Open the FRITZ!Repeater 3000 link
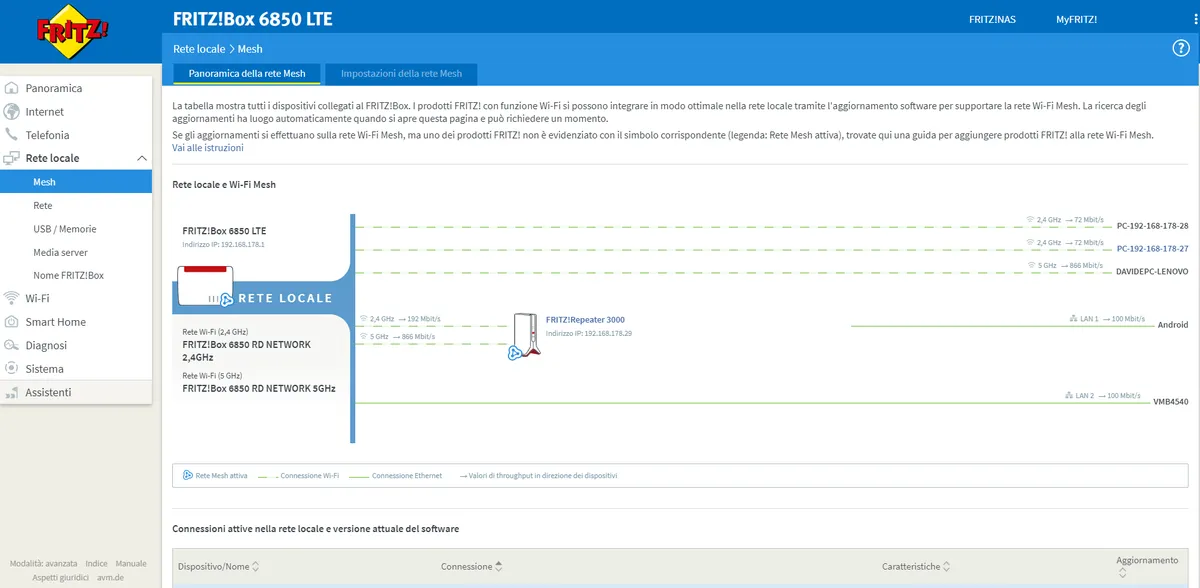Image resolution: width=1200 pixels, height=588 pixels. (585, 320)
